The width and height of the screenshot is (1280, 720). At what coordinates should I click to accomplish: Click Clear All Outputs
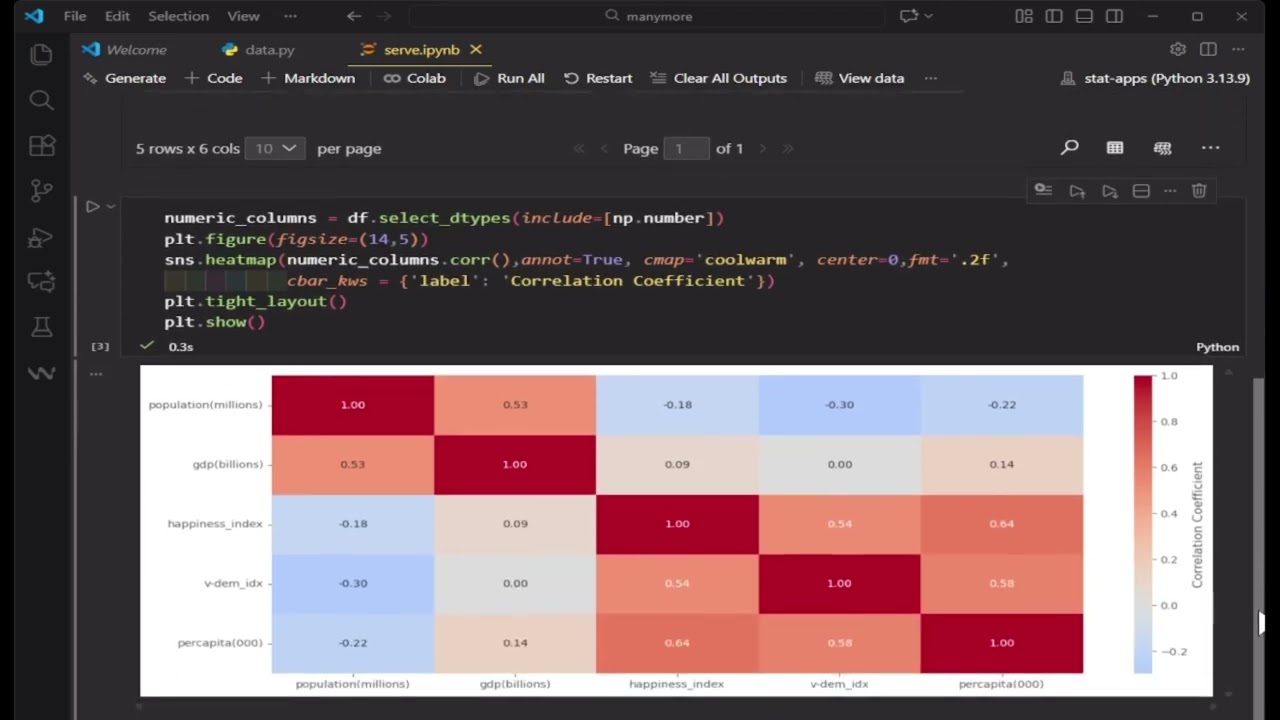pyautogui.click(x=718, y=78)
